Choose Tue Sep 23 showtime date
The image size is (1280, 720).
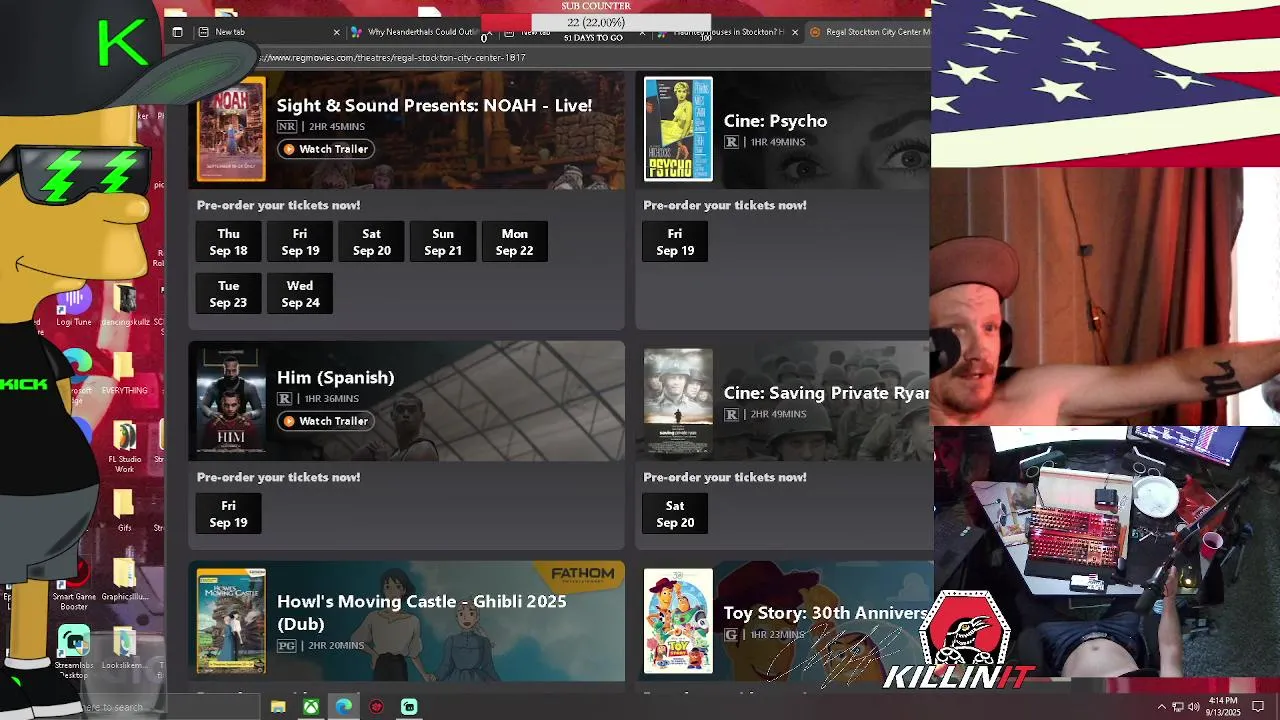pyautogui.click(x=228, y=294)
